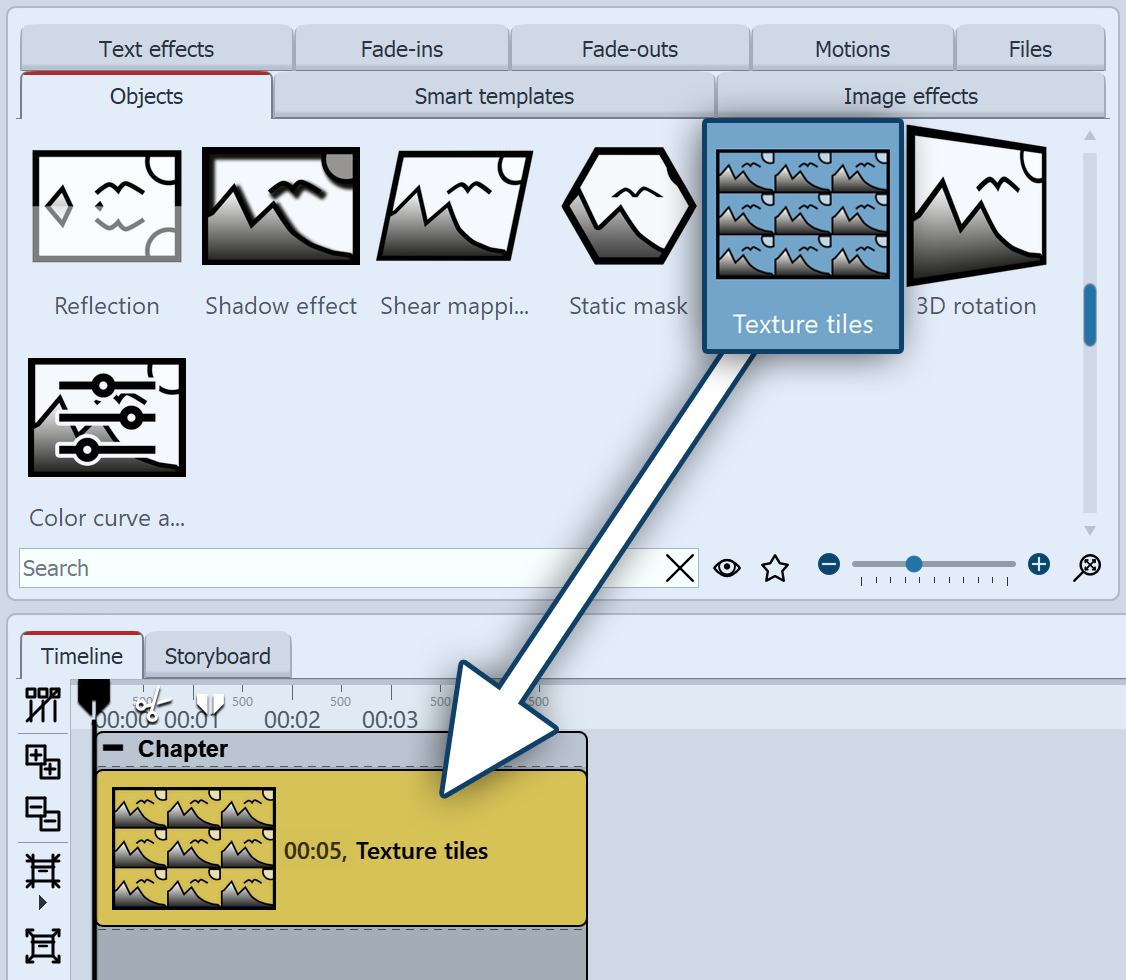1126x980 pixels.
Task: Toggle the effect preview eye icon
Action: tap(727, 567)
